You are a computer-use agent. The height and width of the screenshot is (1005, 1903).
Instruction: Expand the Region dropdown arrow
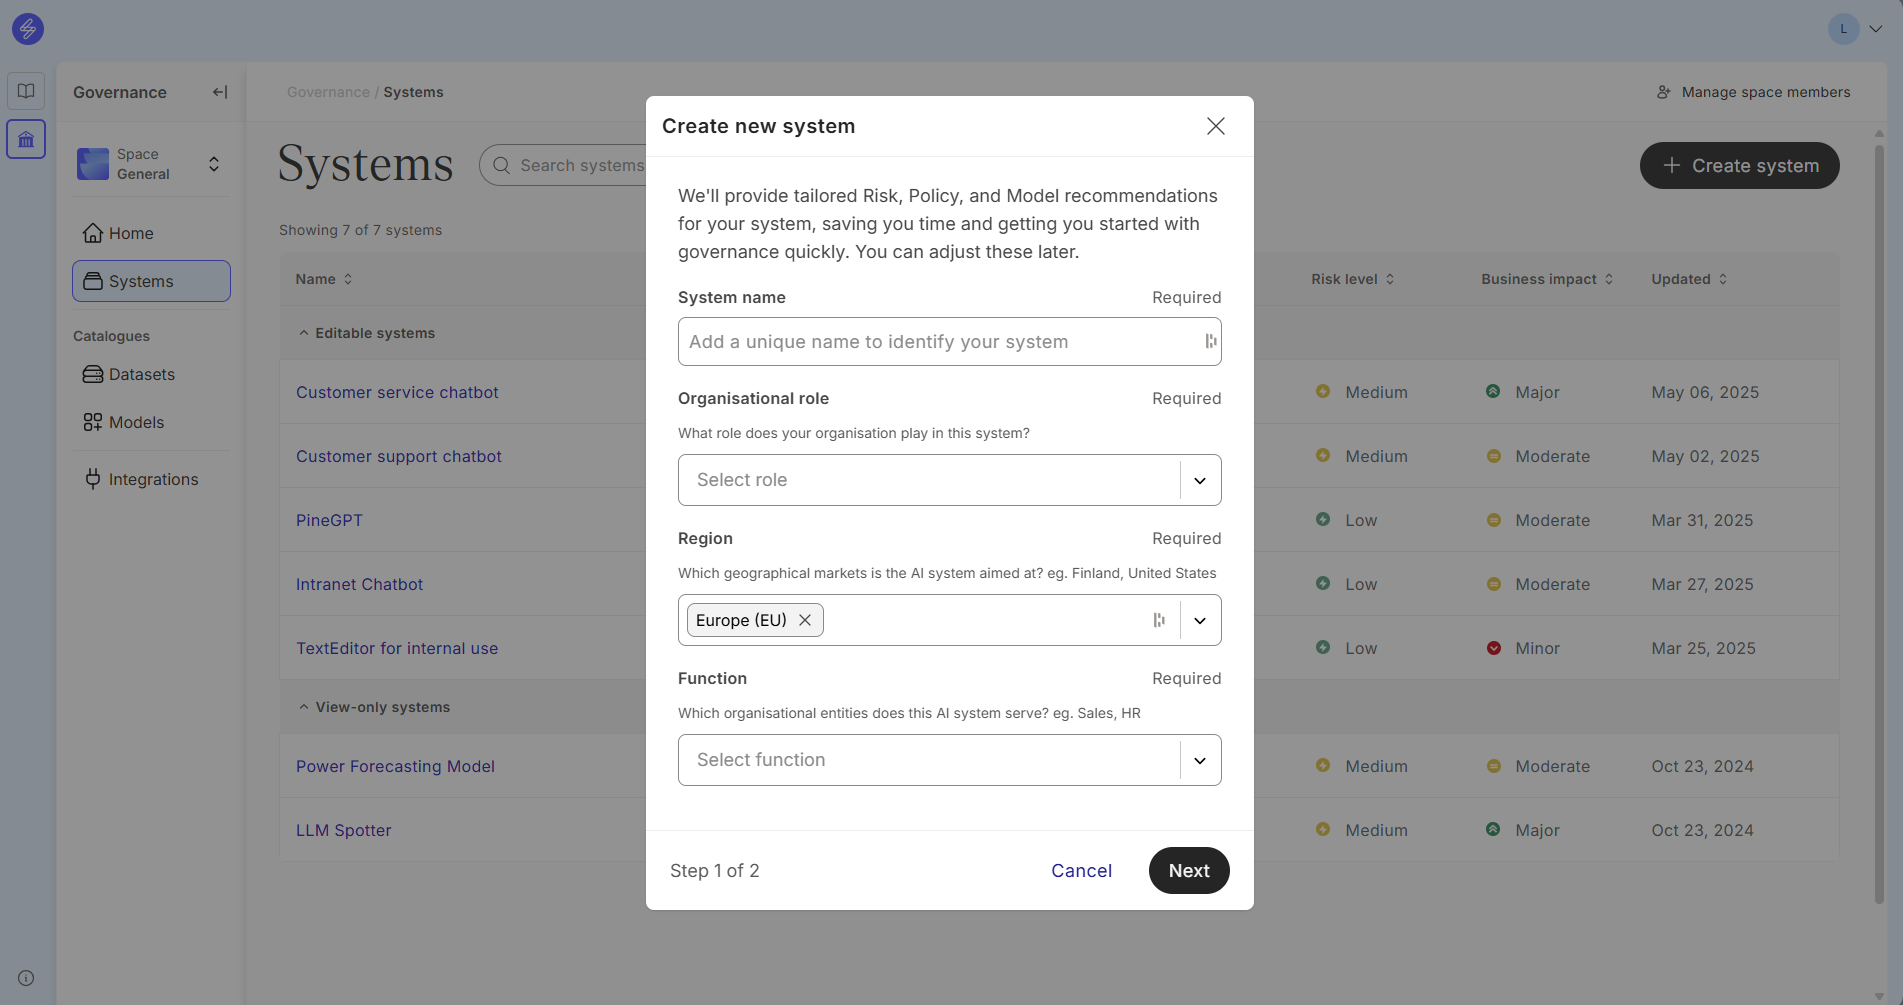tap(1200, 620)
